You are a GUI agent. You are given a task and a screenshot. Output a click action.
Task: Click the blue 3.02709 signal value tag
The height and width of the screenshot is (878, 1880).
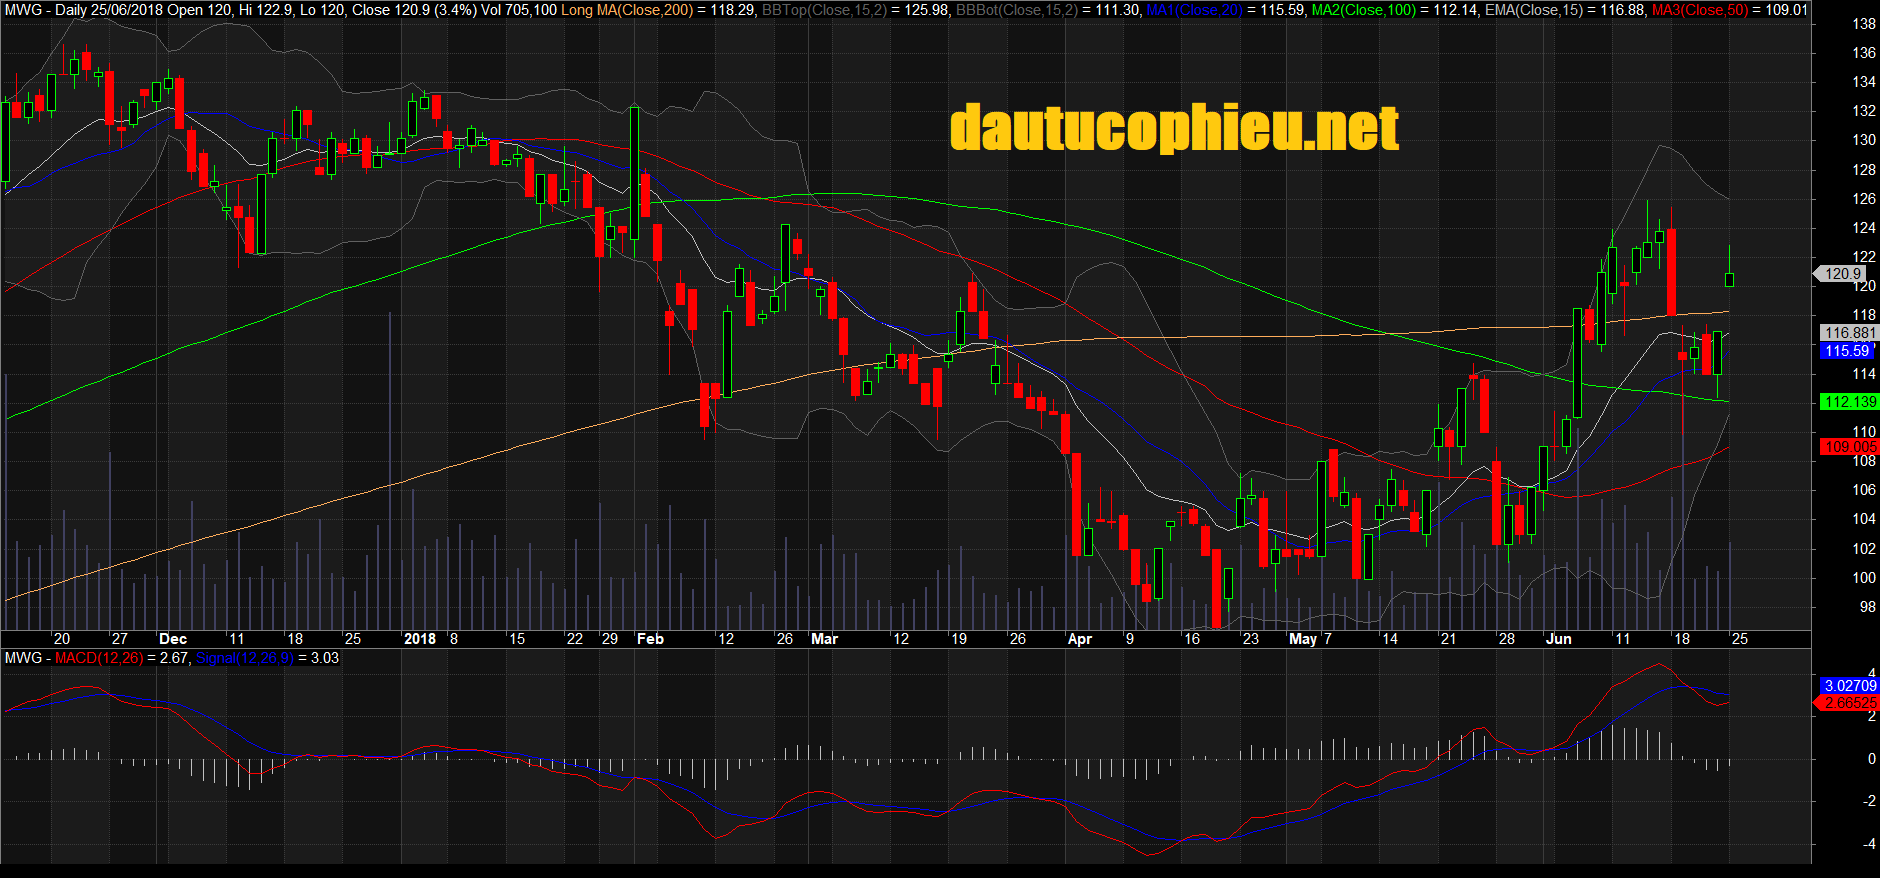point(1849,686)
